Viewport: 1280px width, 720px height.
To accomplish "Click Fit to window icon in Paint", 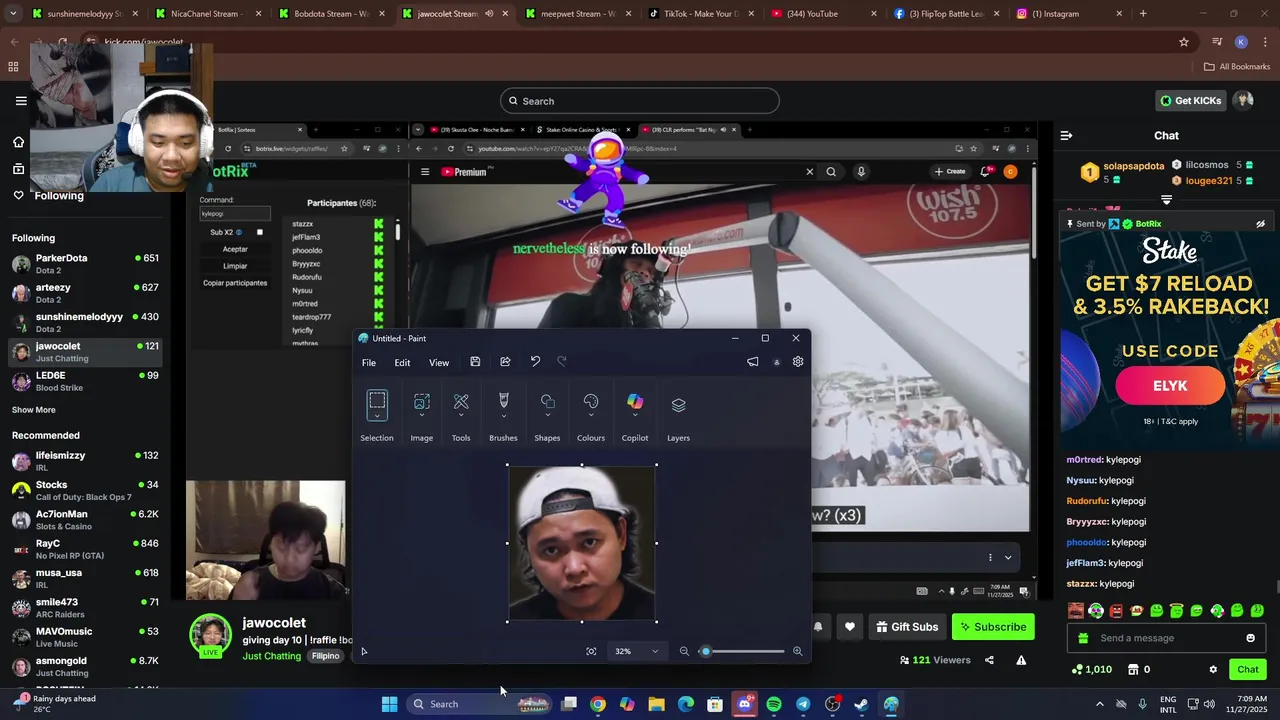I will [x=591, y=651].
